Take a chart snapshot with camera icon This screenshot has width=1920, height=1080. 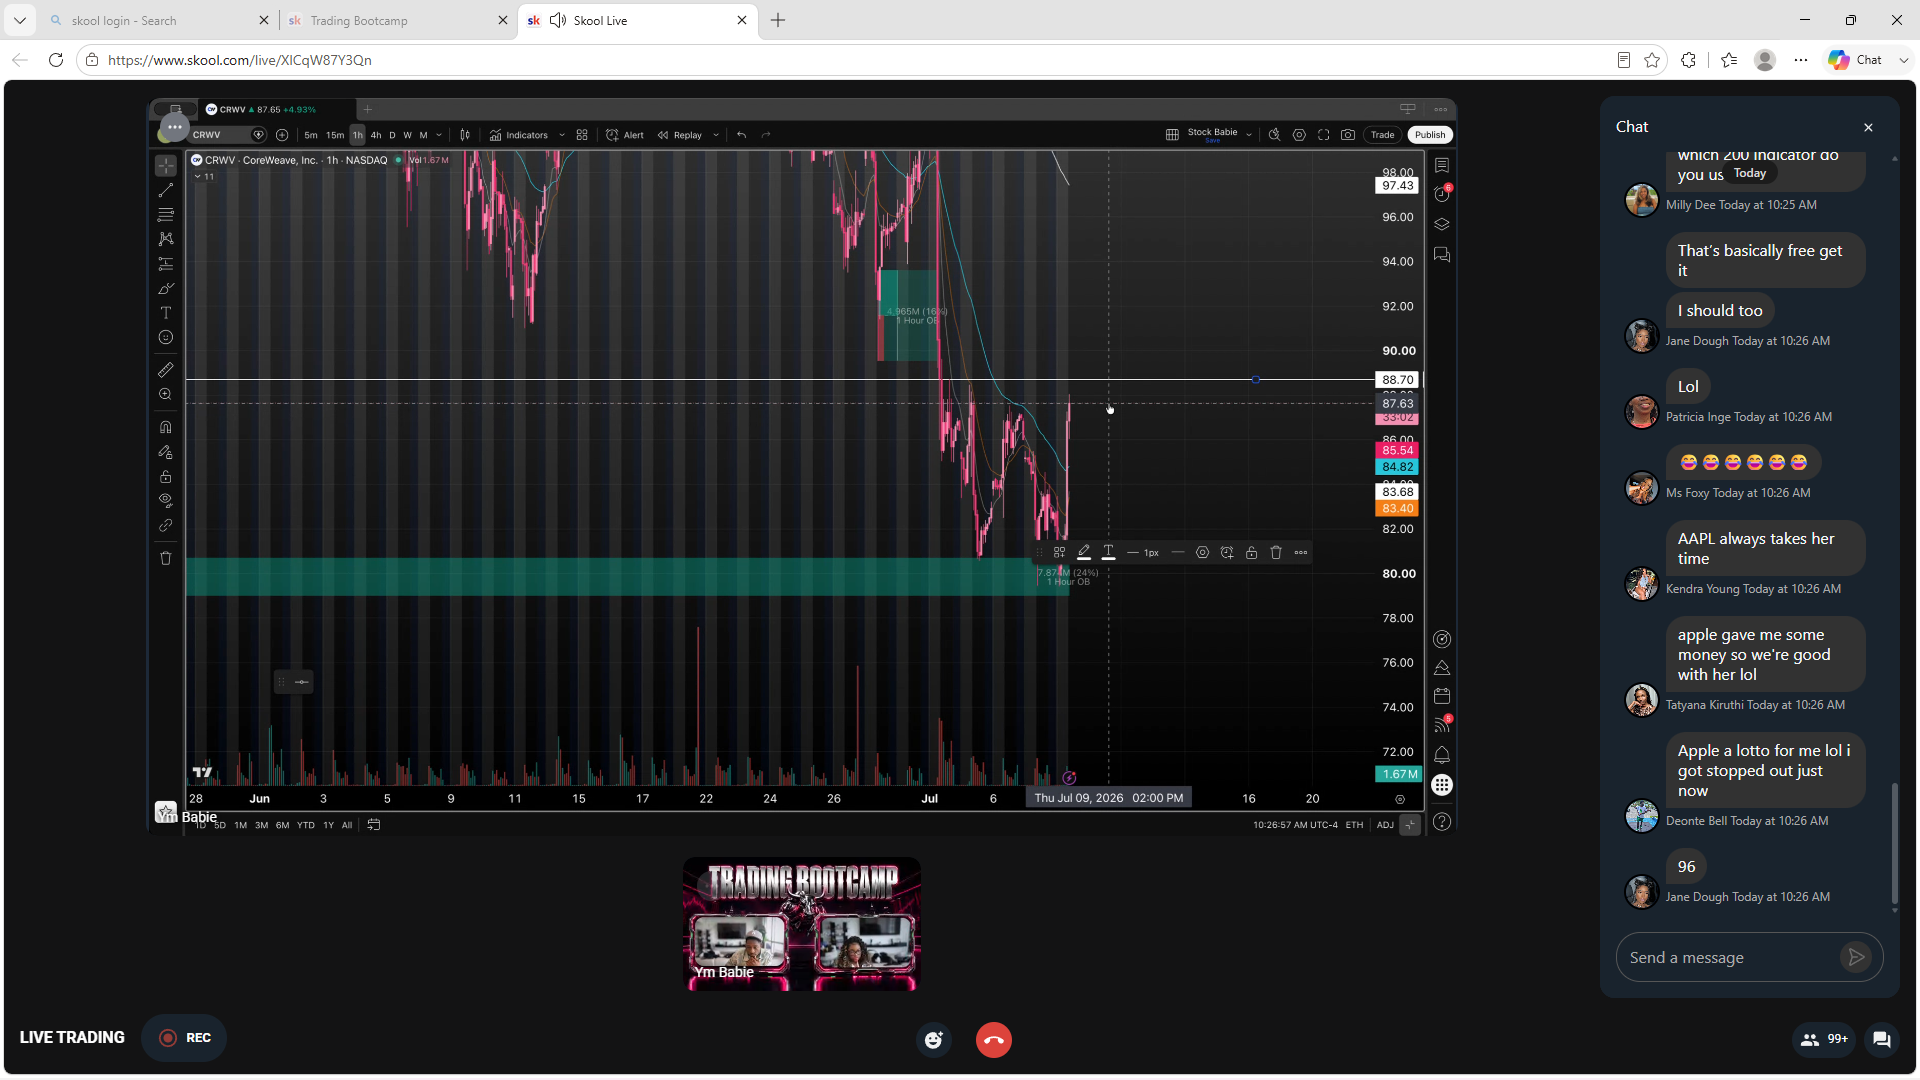pos(1348,135)
